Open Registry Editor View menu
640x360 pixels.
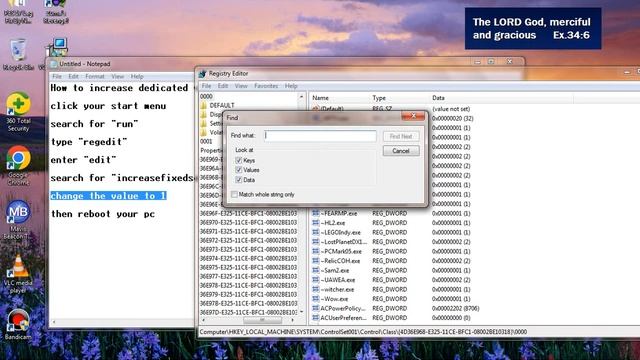[241, 86]
